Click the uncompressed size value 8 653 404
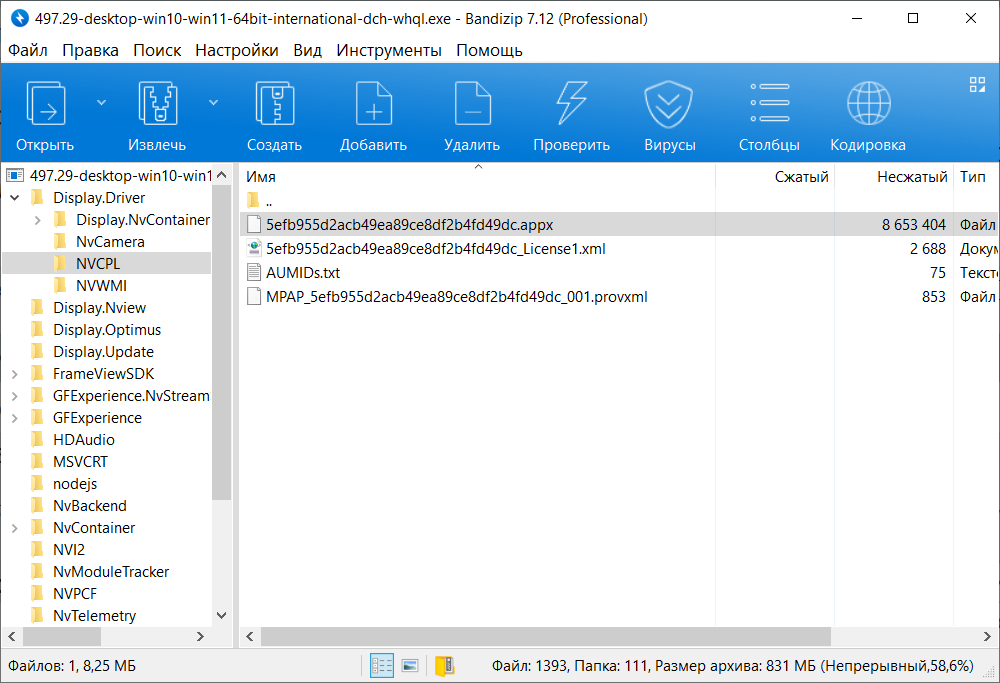 point(913,224)
